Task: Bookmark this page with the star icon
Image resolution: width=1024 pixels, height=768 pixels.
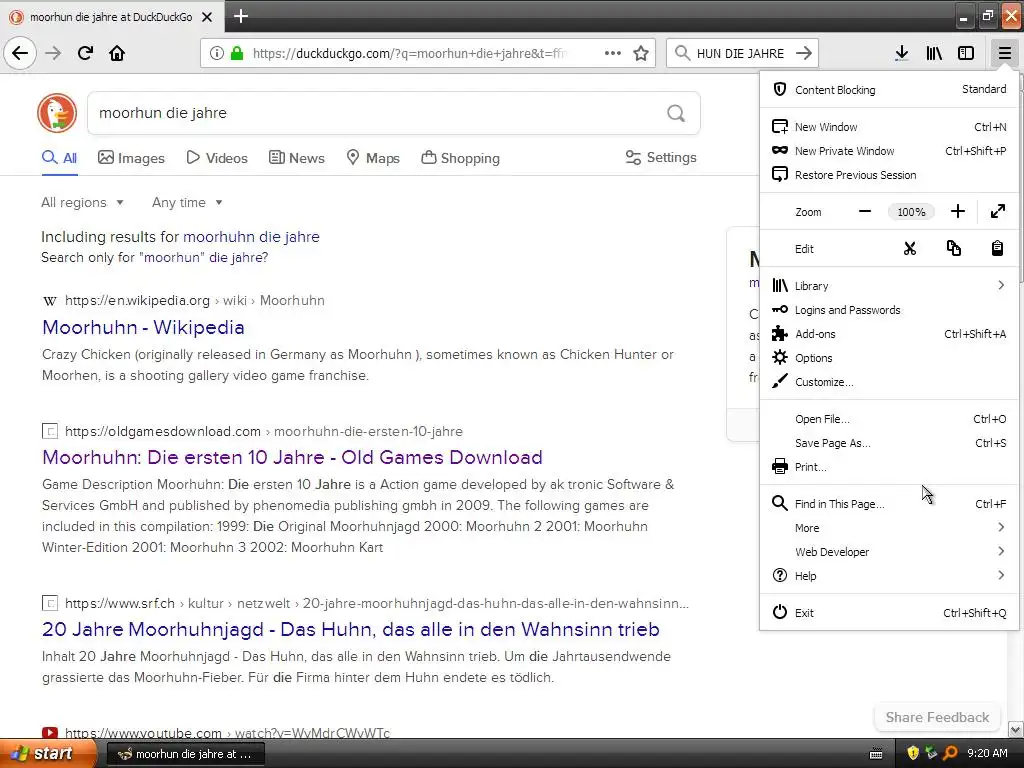Action: [641, 53]
